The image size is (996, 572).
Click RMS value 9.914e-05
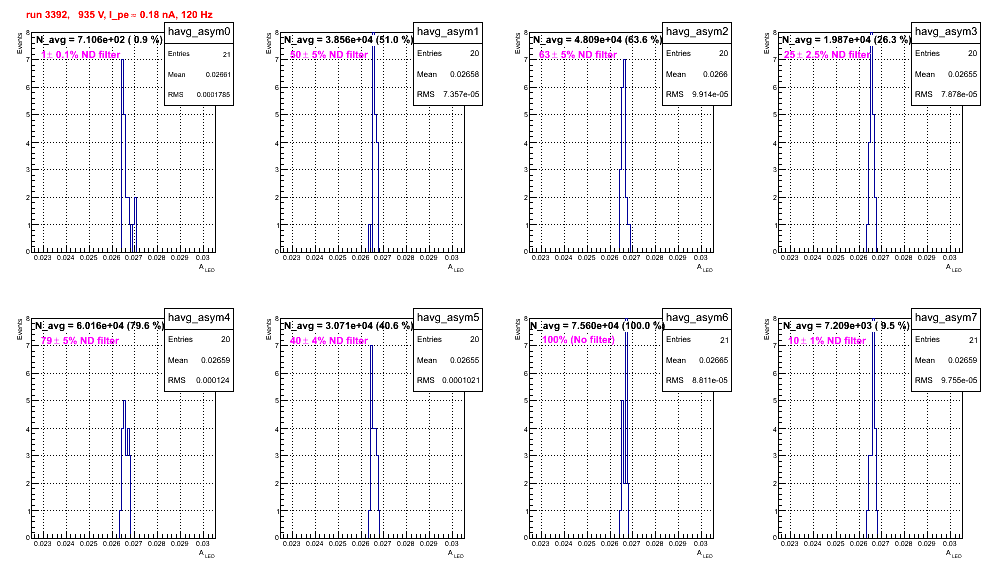point(710,95)
